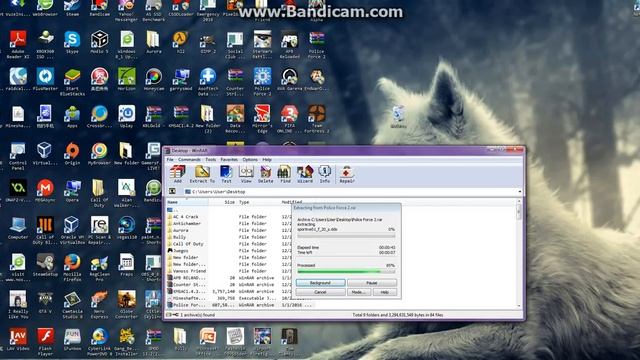Viewport: 640px width, 360px height.
Task: Click the Delete toolbar icon in WinRAR
Action: point(265,174)
